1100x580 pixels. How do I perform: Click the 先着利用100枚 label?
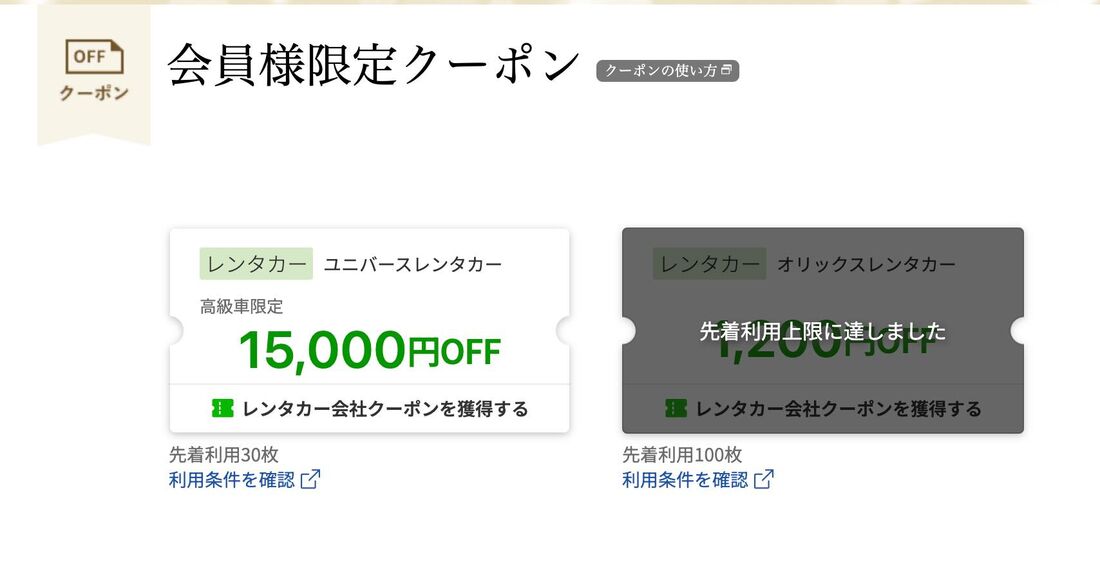682,454
